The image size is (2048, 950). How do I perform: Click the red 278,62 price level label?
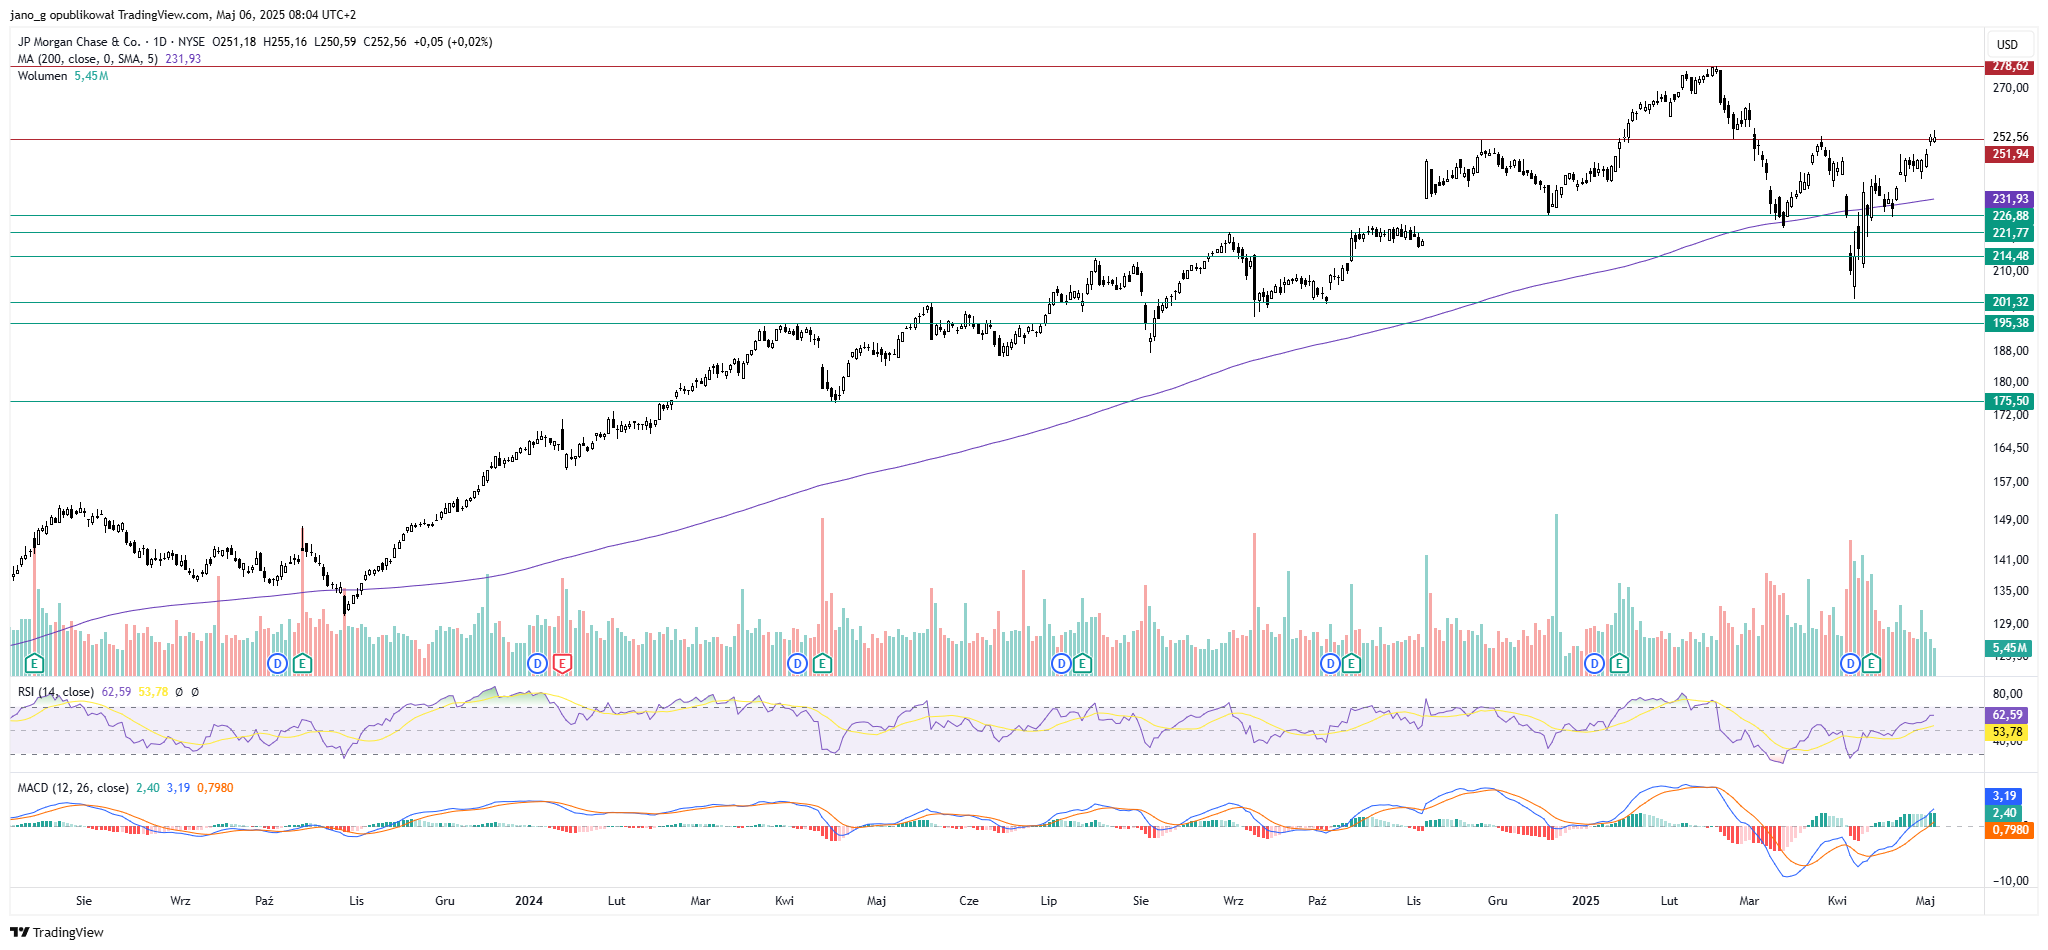2010,66
